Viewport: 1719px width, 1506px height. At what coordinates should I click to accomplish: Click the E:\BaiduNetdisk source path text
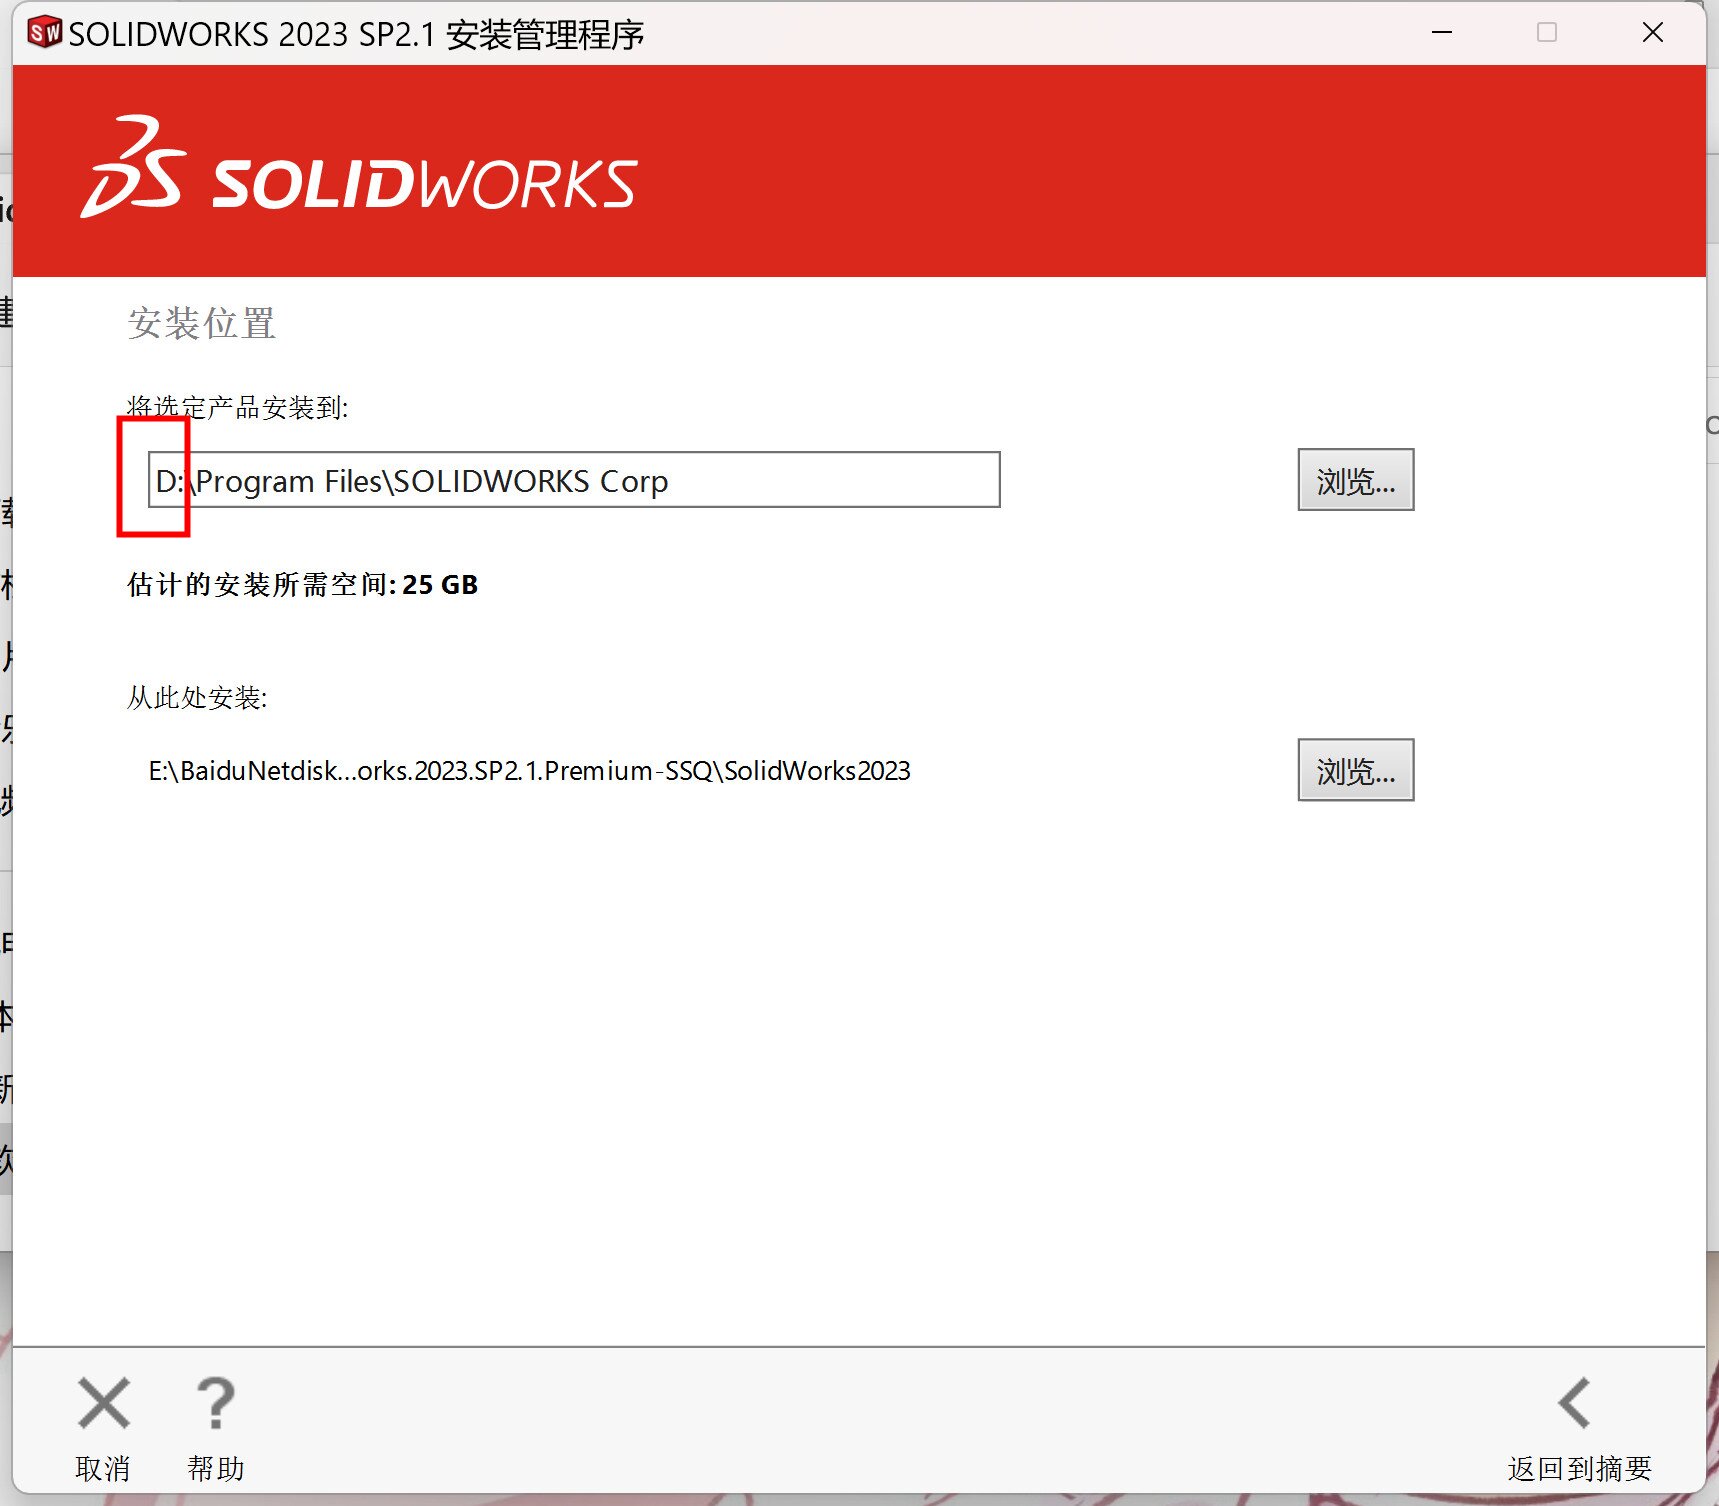(x=529, y=771)
